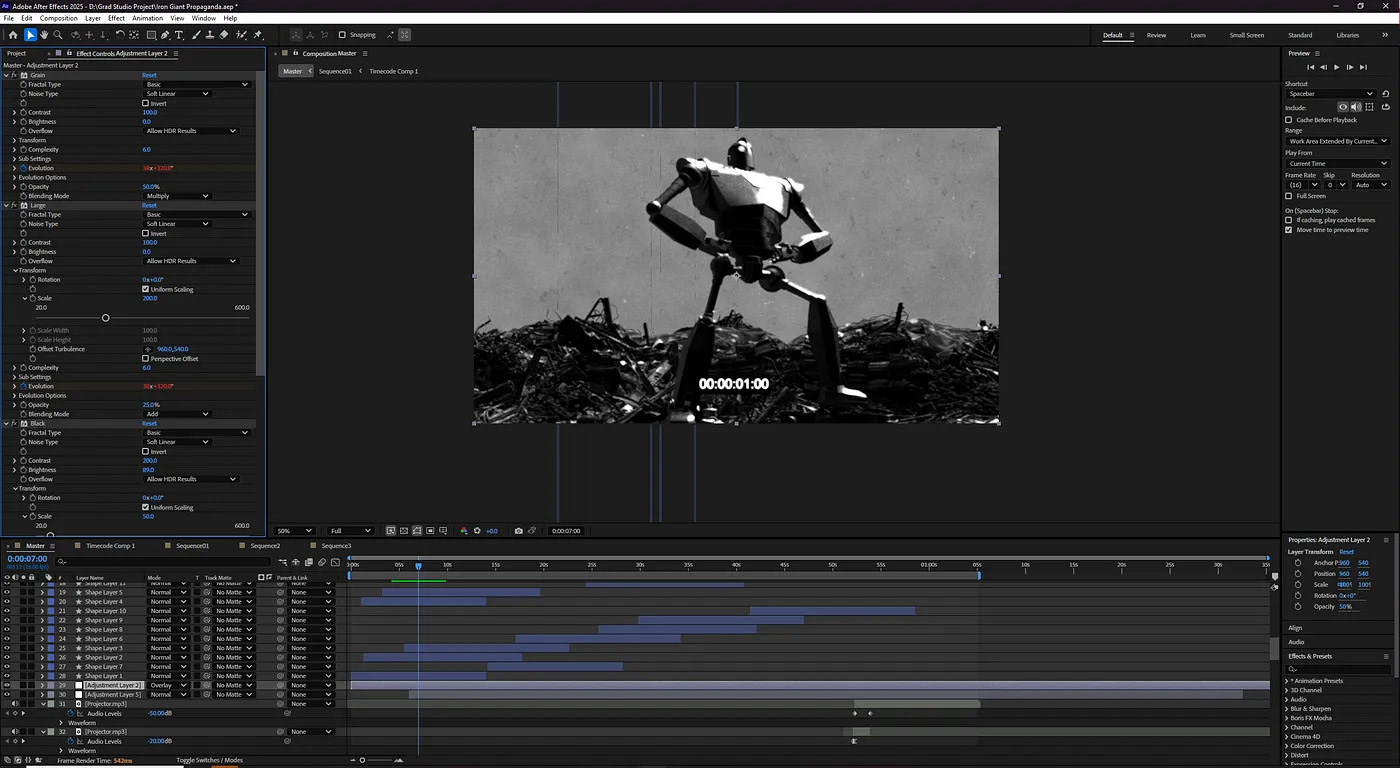Hide Adjustment Layer 2 with eye icon
Viewport: 1400px width, 768px height.
click(7, 685)
